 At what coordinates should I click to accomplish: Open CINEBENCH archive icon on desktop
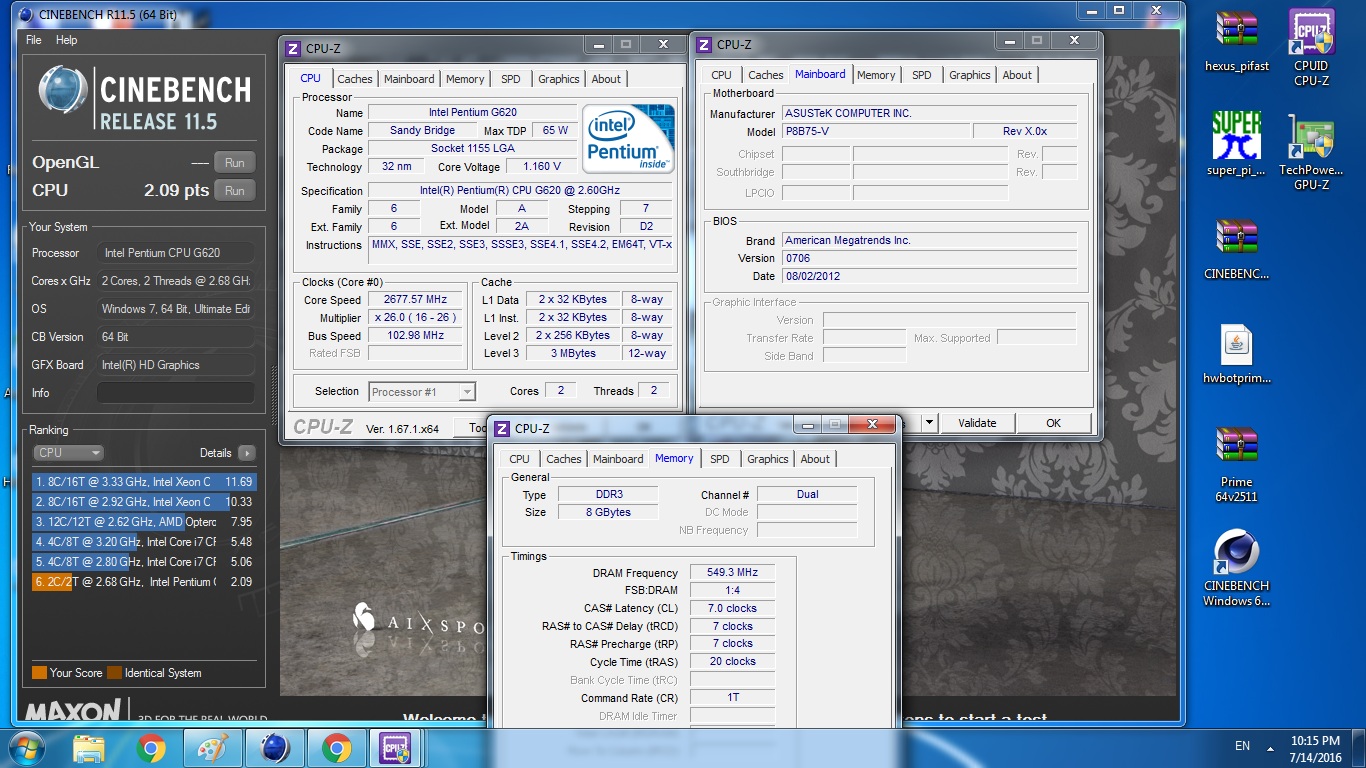pyautogui.click(x=1236, y=249)
